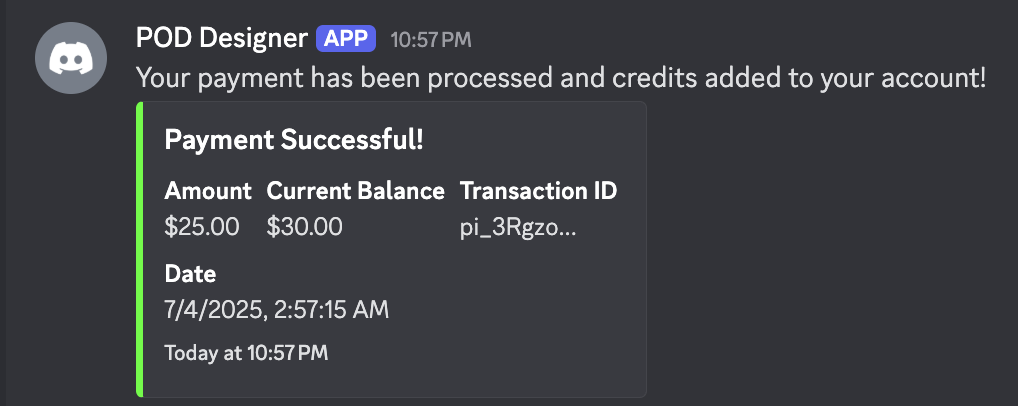Screen dimensions: 1018x406
Task: Click the Amount field label
Action: [208, 191]
